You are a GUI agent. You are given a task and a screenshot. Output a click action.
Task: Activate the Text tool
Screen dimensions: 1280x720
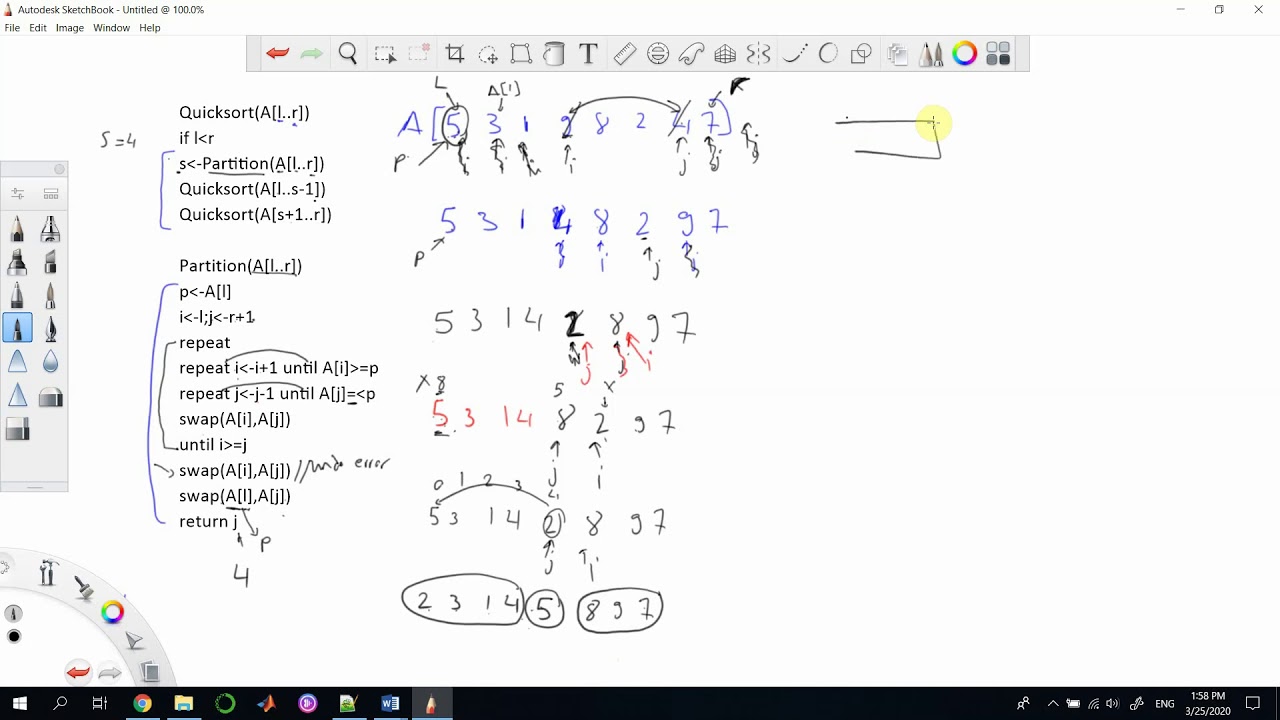tap(588, 54)
